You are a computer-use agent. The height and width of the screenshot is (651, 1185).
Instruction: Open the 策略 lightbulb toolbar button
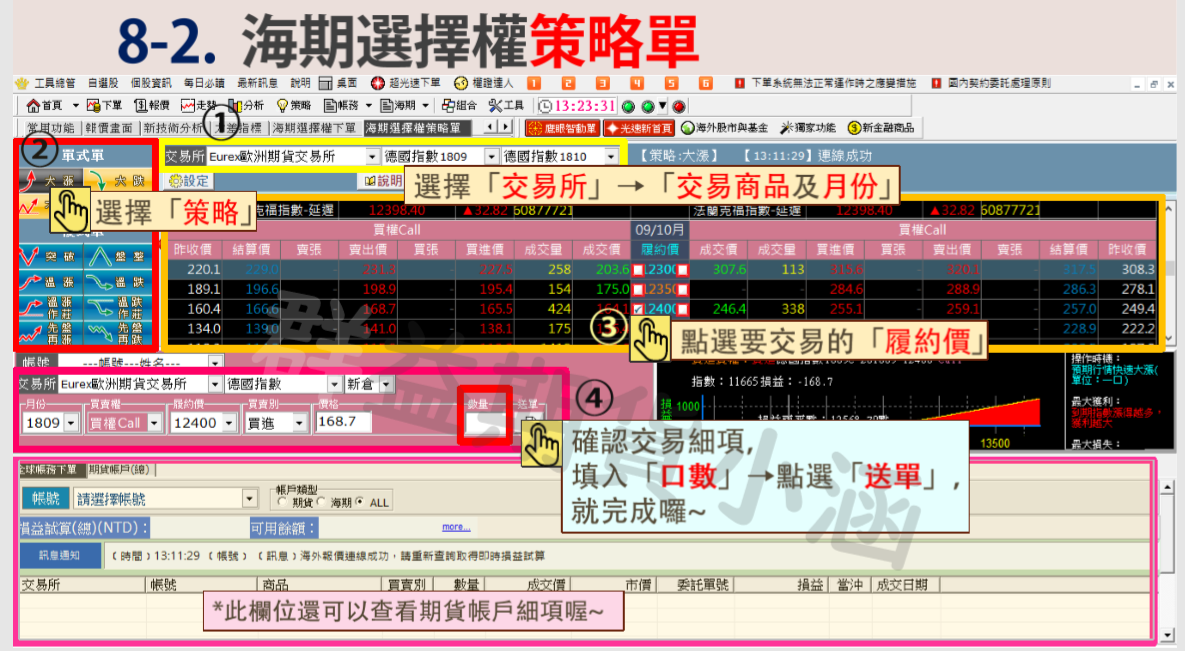[x=294, y=106]
